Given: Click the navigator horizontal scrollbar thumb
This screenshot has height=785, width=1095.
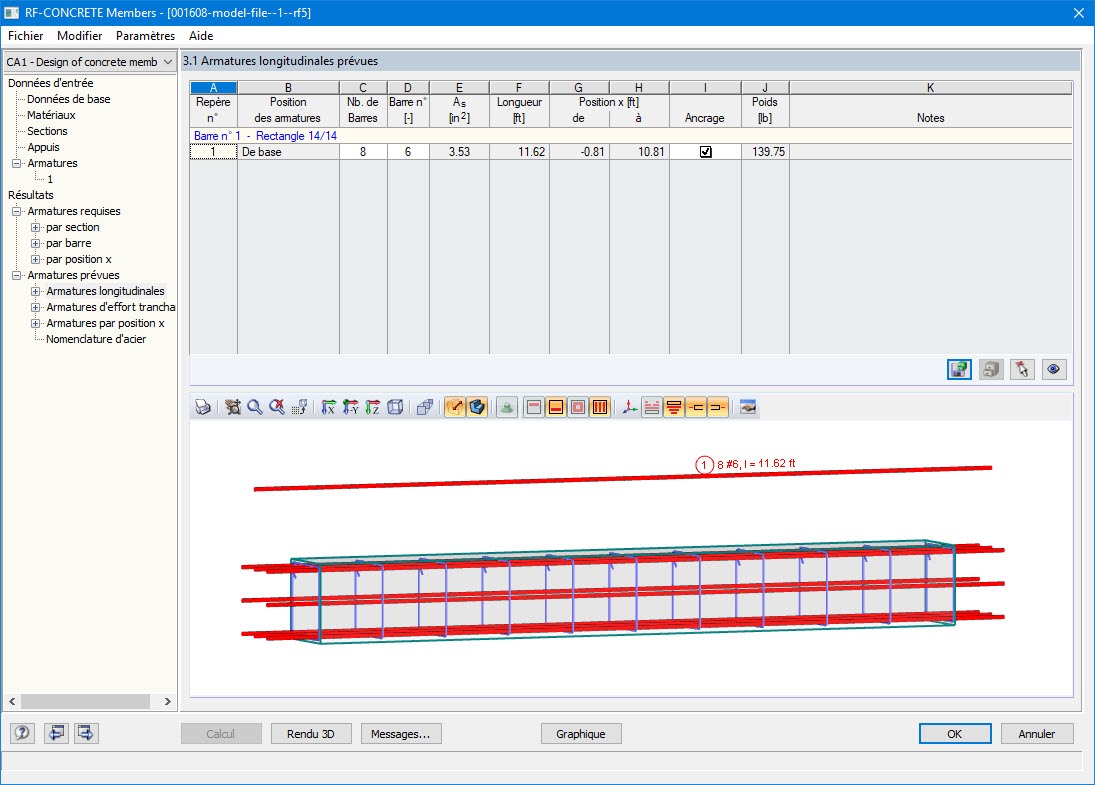Looking at the screenshot, I should [x=85, y=701].
